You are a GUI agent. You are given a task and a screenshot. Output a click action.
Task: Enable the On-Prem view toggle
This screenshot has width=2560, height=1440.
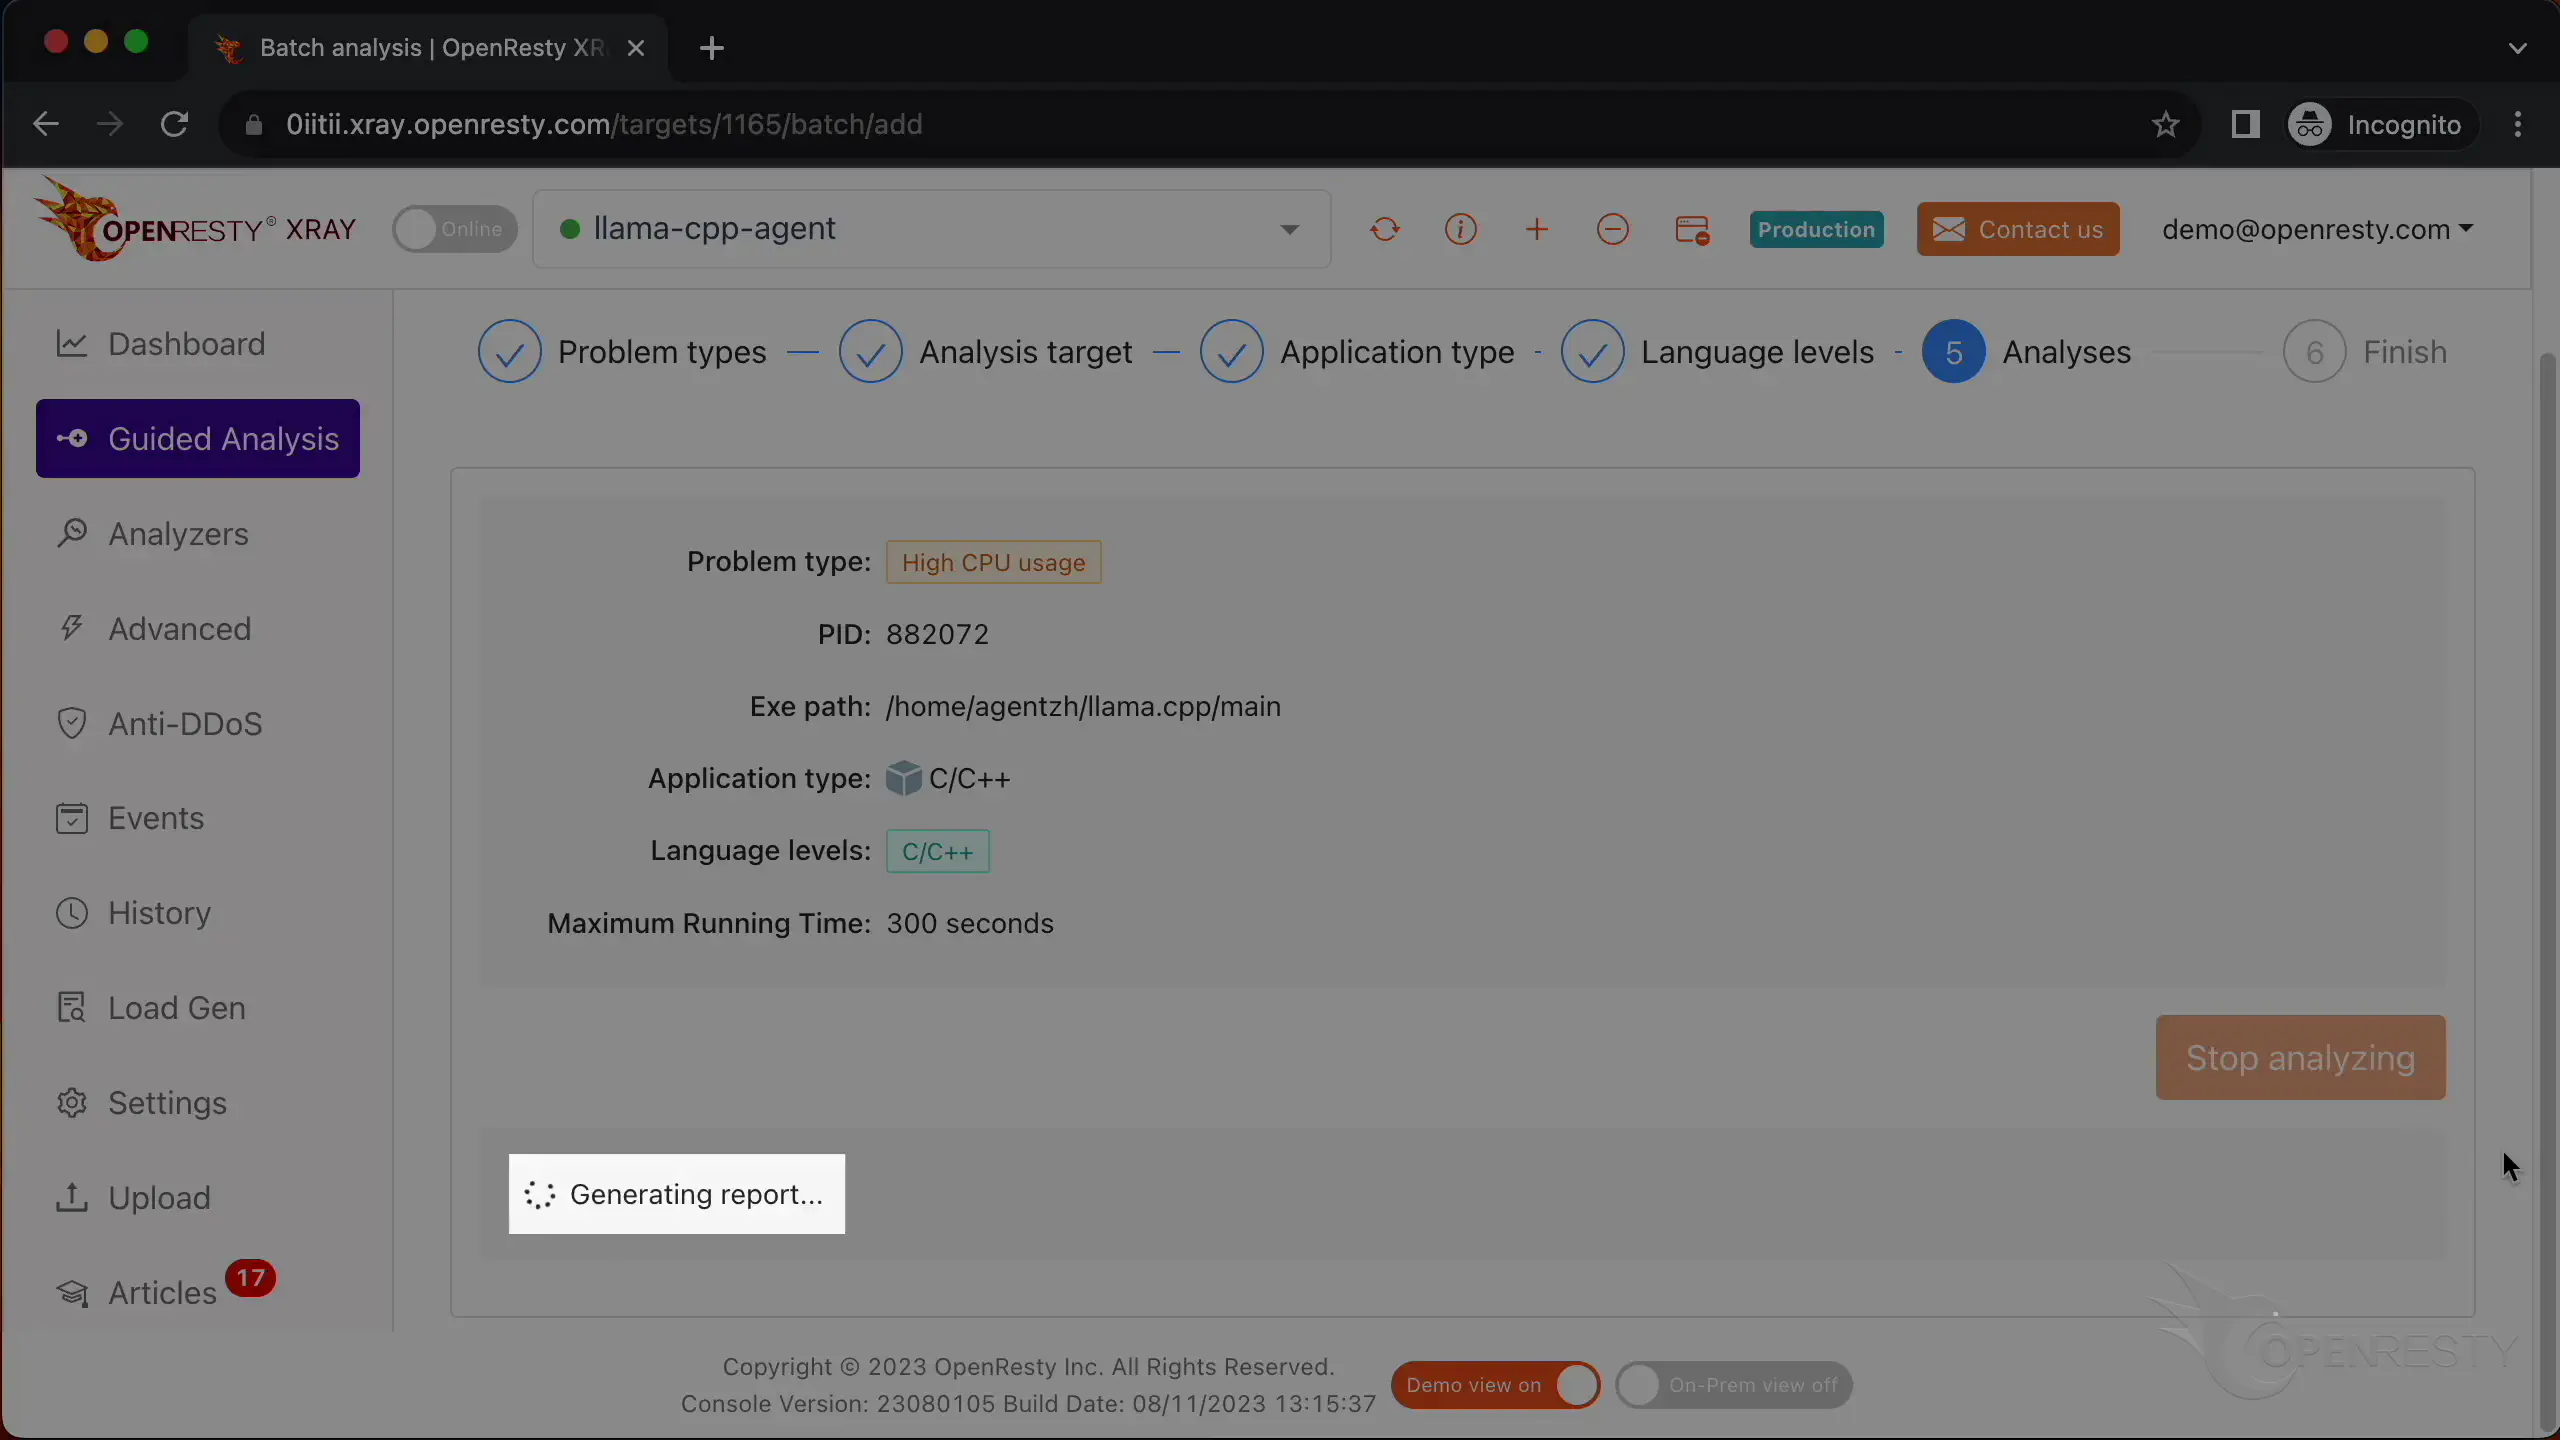point(1733,1385)
